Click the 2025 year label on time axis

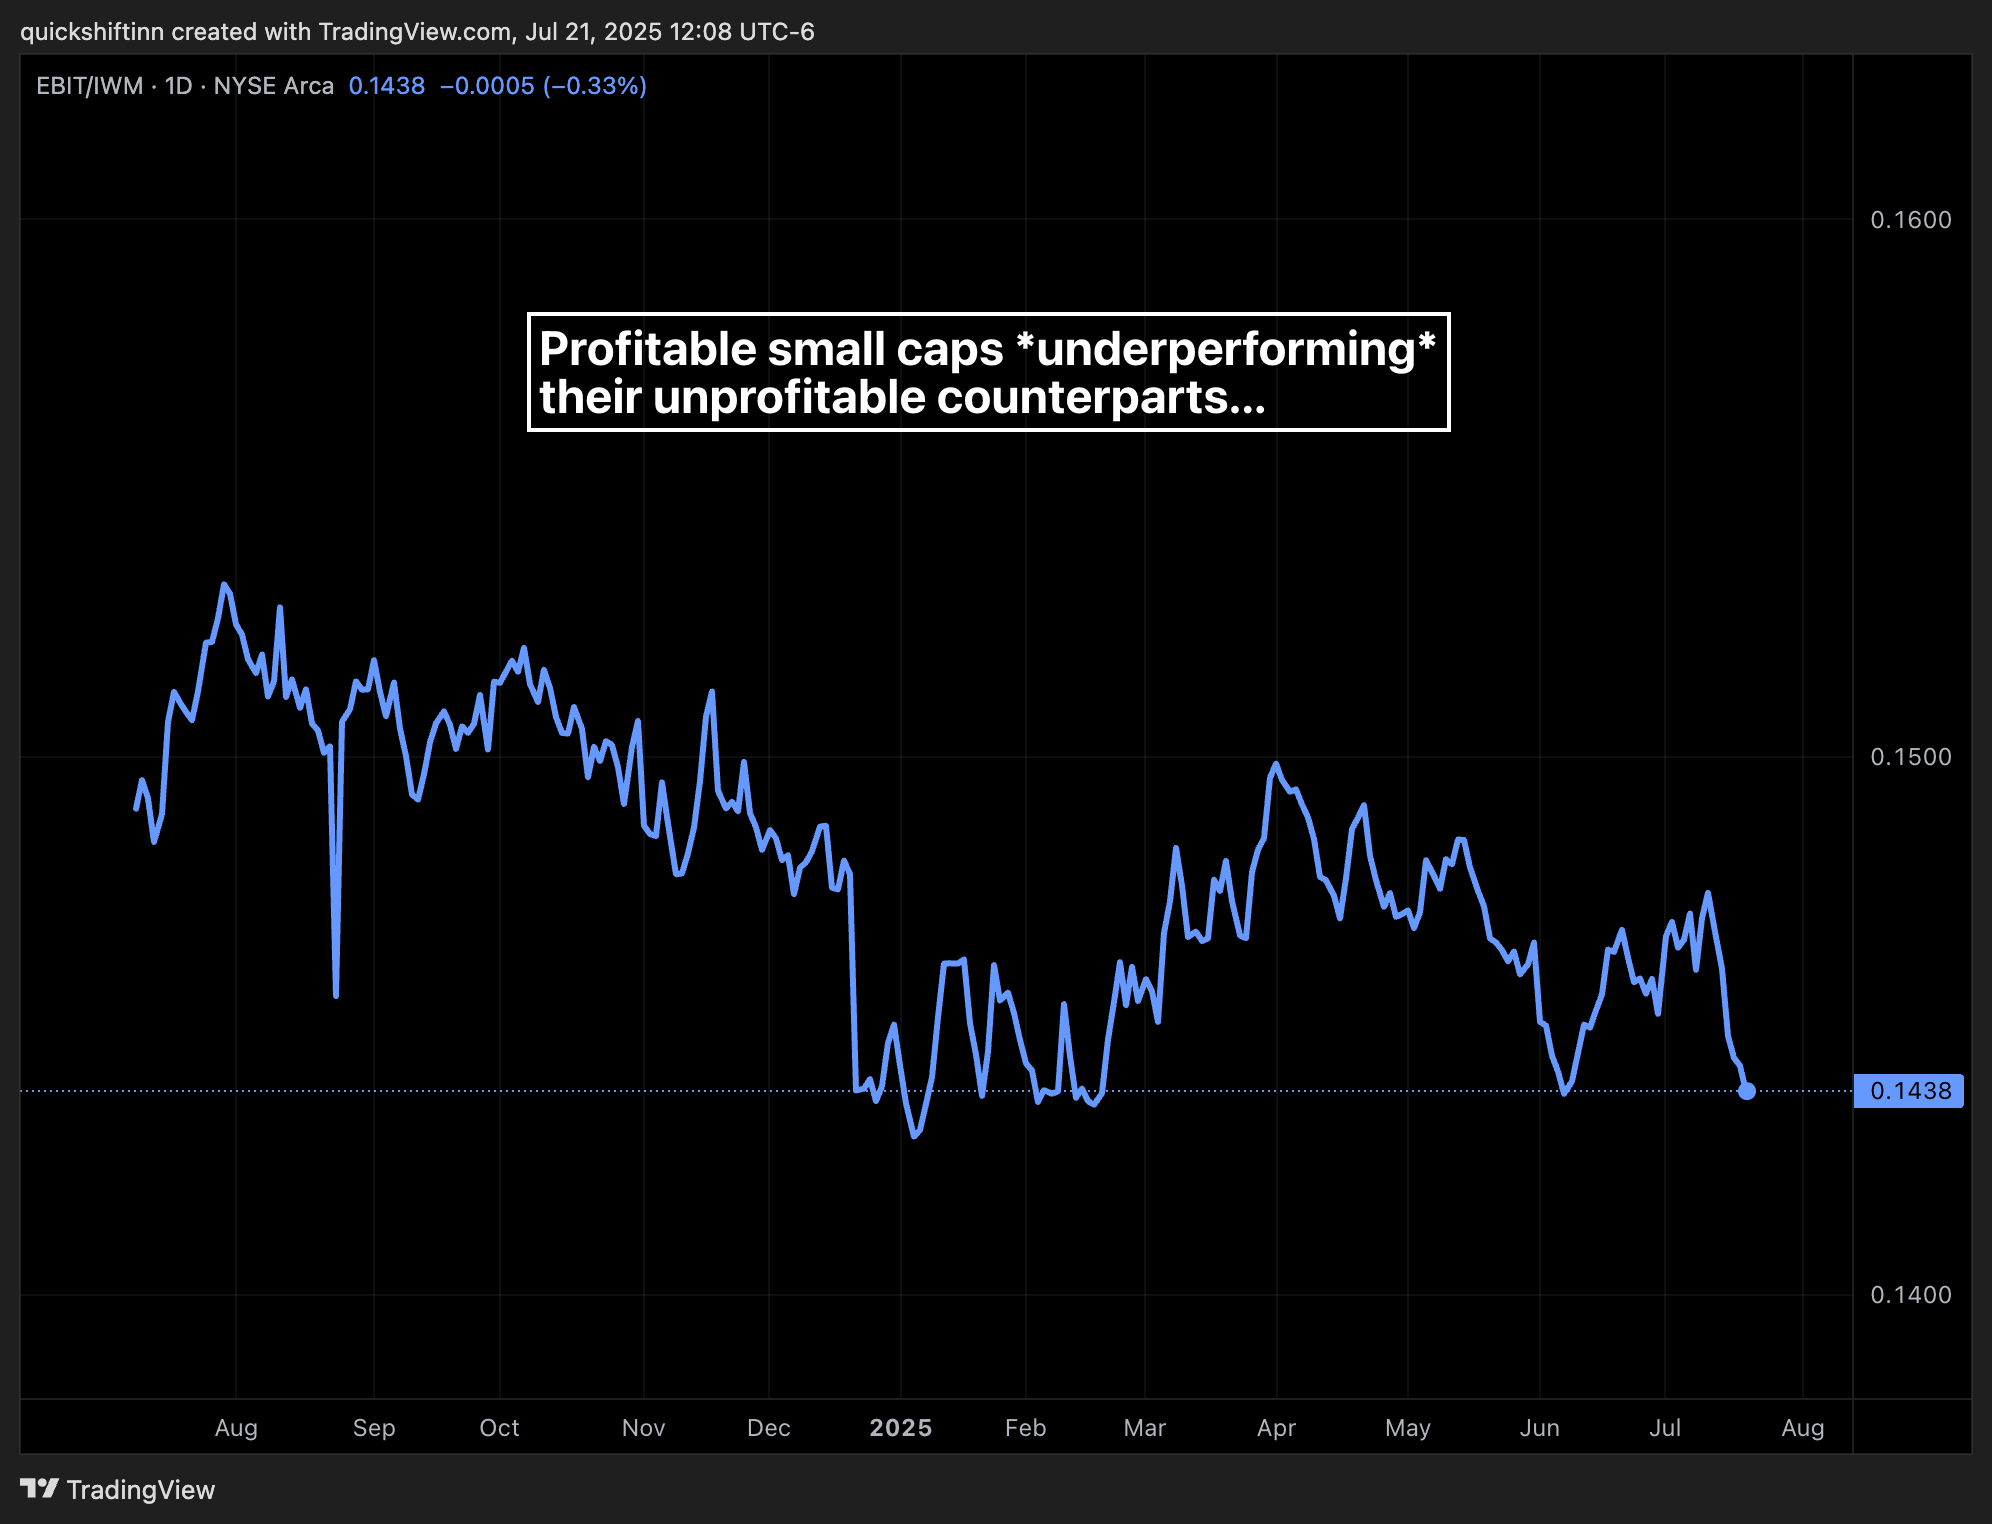pyautogui.click(x=901, y=1428)
